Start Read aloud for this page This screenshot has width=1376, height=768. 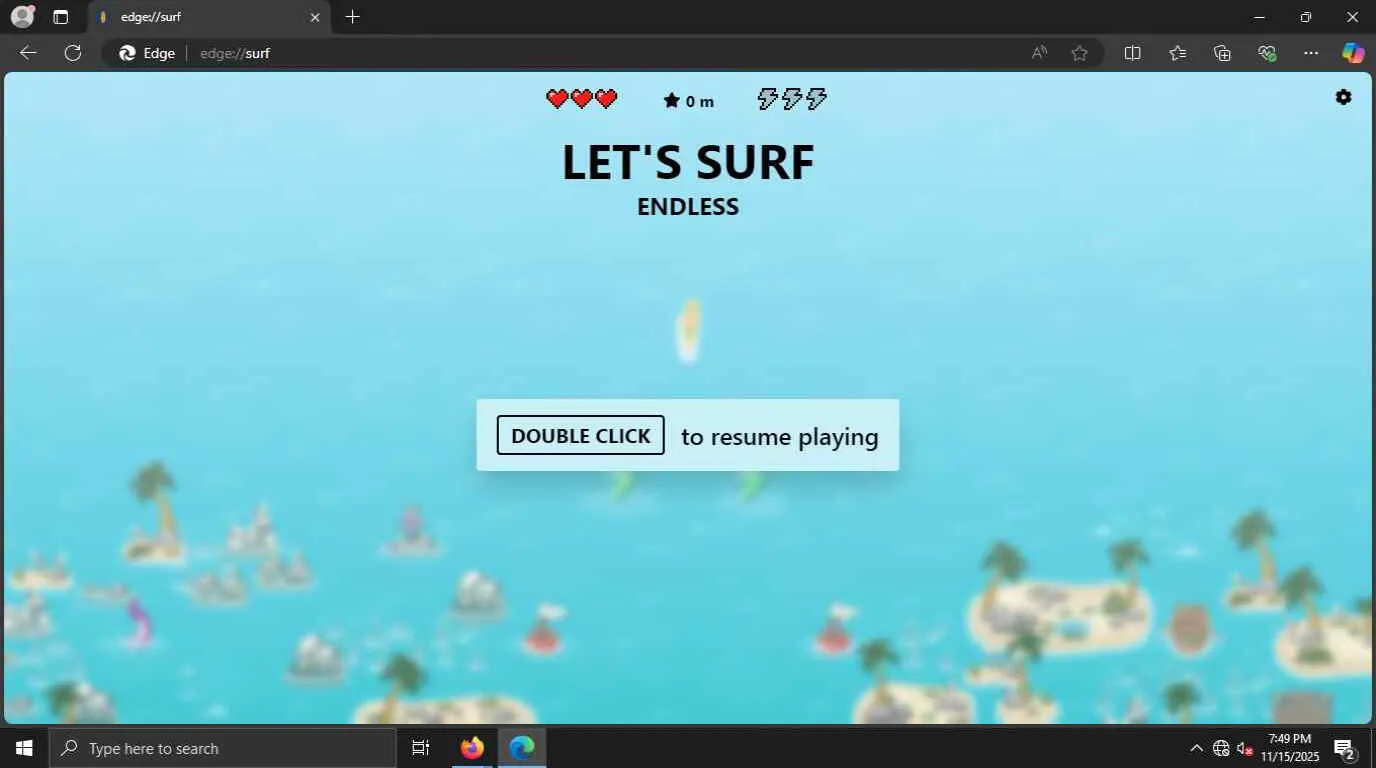(x=1040, y=53)
